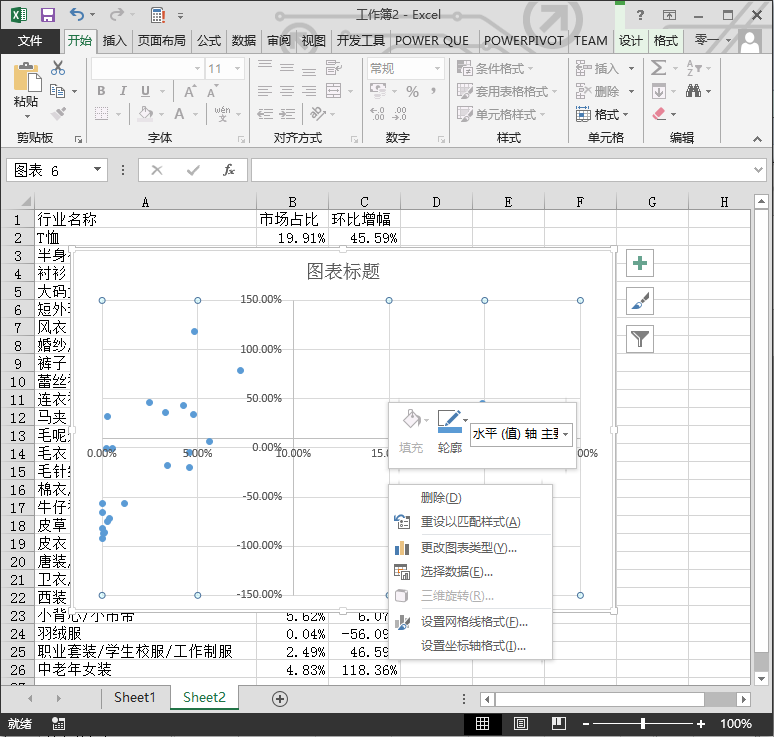Click the insert function fx icon

[229, 170]
